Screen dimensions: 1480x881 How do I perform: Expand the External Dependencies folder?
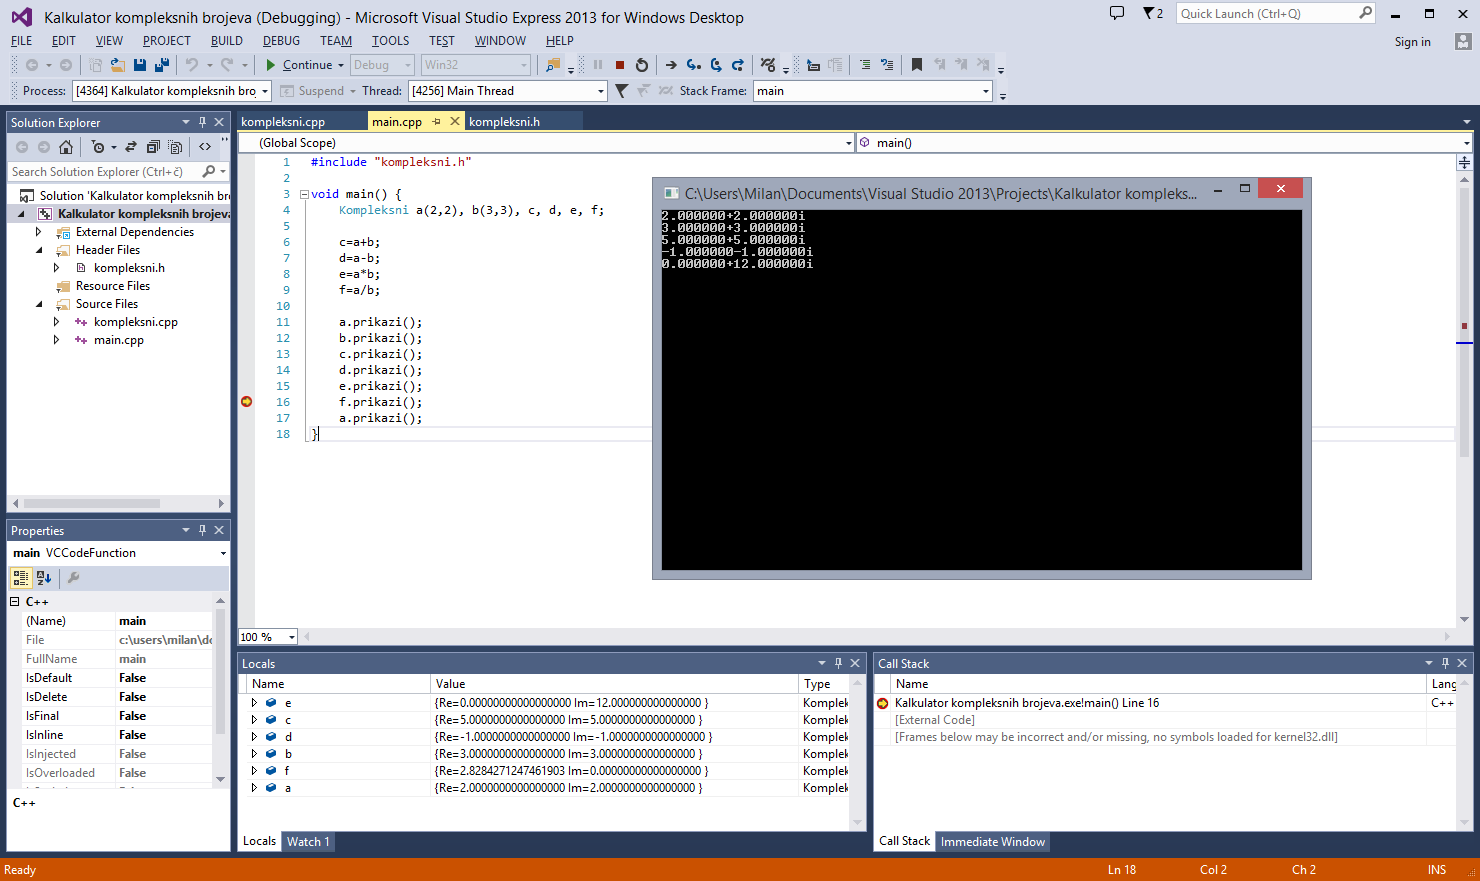tap(39, 232)
